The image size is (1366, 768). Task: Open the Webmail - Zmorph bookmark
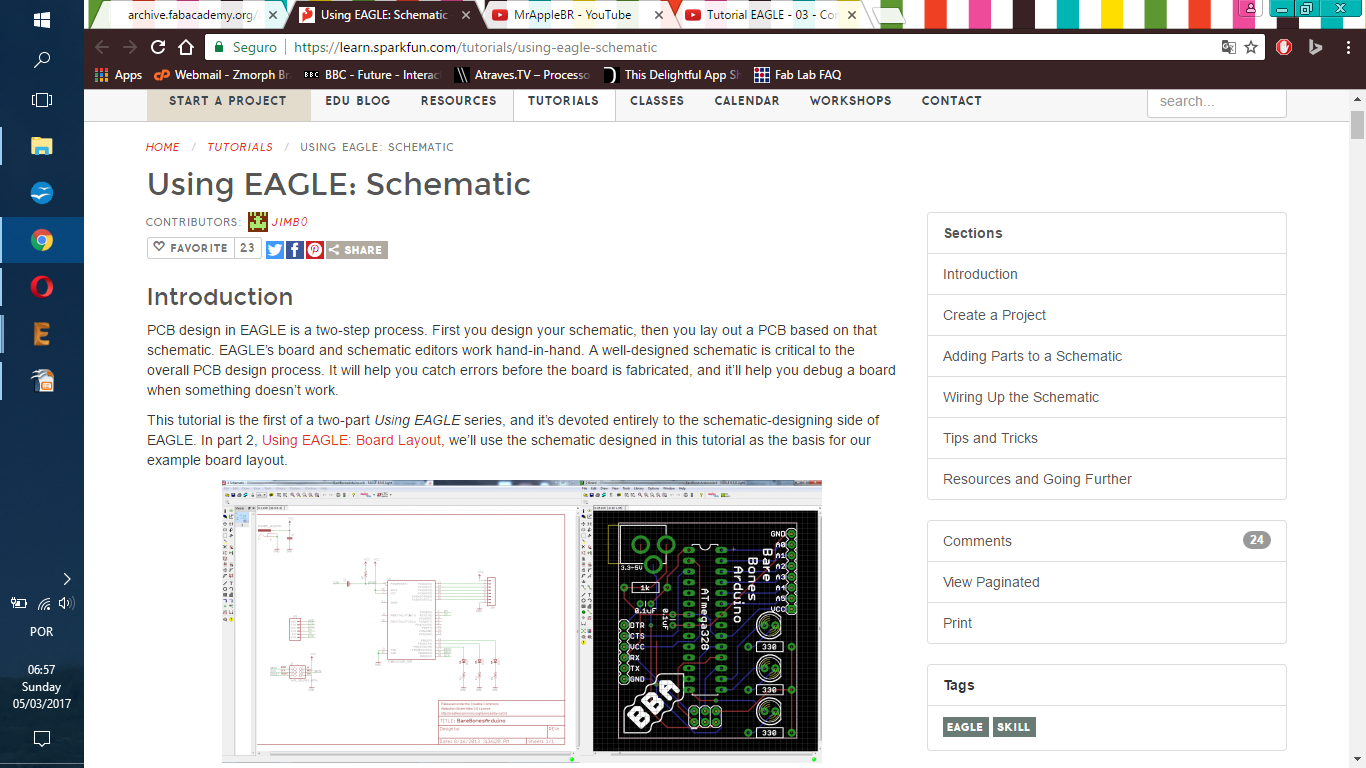(x=222, y=75)
